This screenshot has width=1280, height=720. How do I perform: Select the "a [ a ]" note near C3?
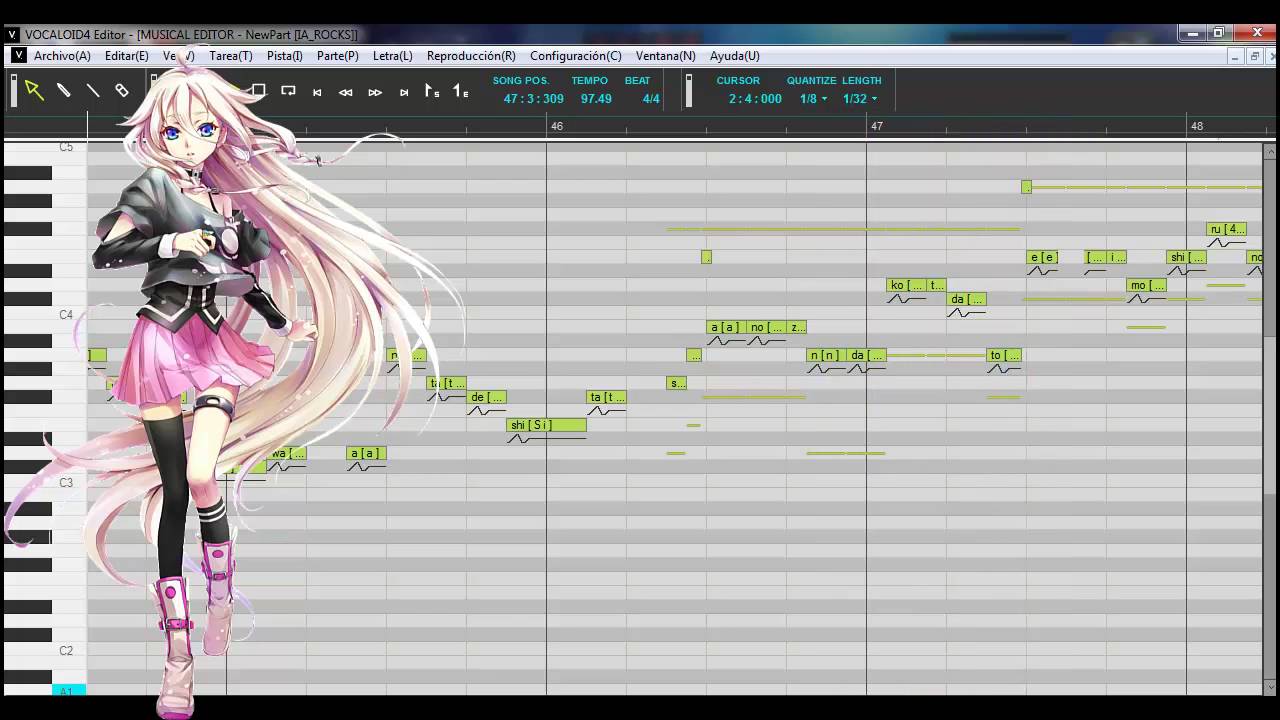366,453
